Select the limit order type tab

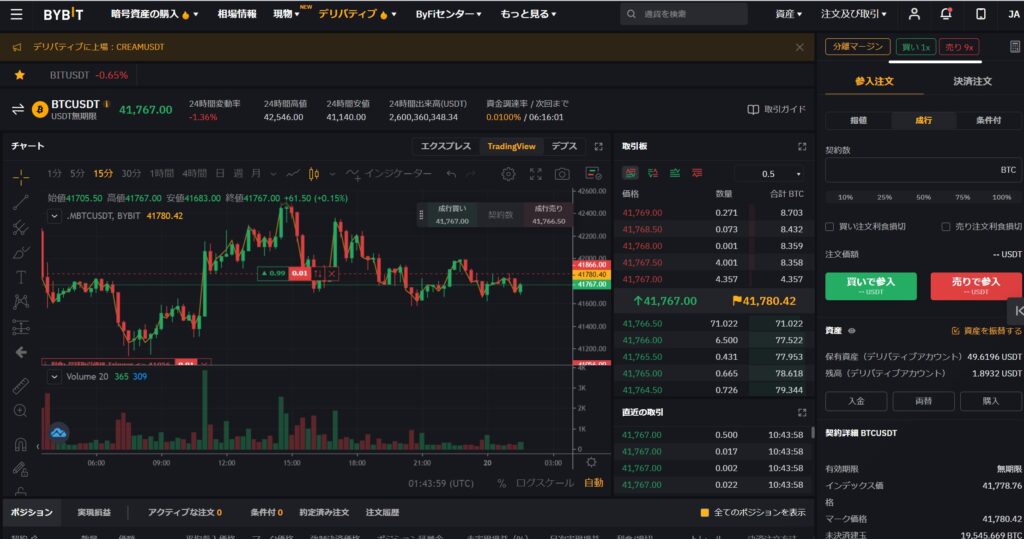pos(858,120)
